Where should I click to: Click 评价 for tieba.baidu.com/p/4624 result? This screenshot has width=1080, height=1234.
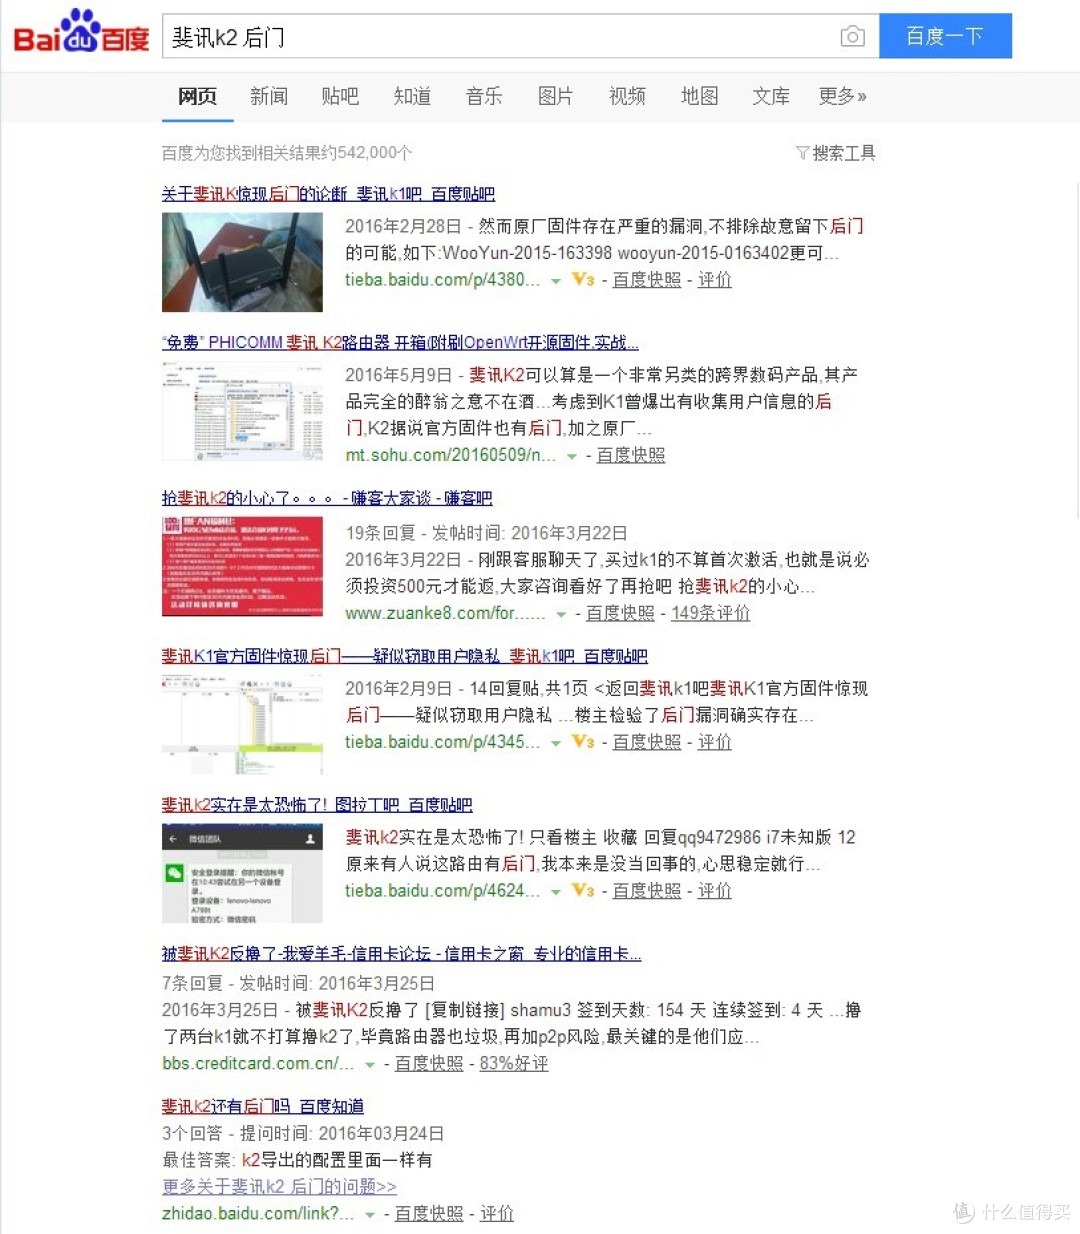715,891
